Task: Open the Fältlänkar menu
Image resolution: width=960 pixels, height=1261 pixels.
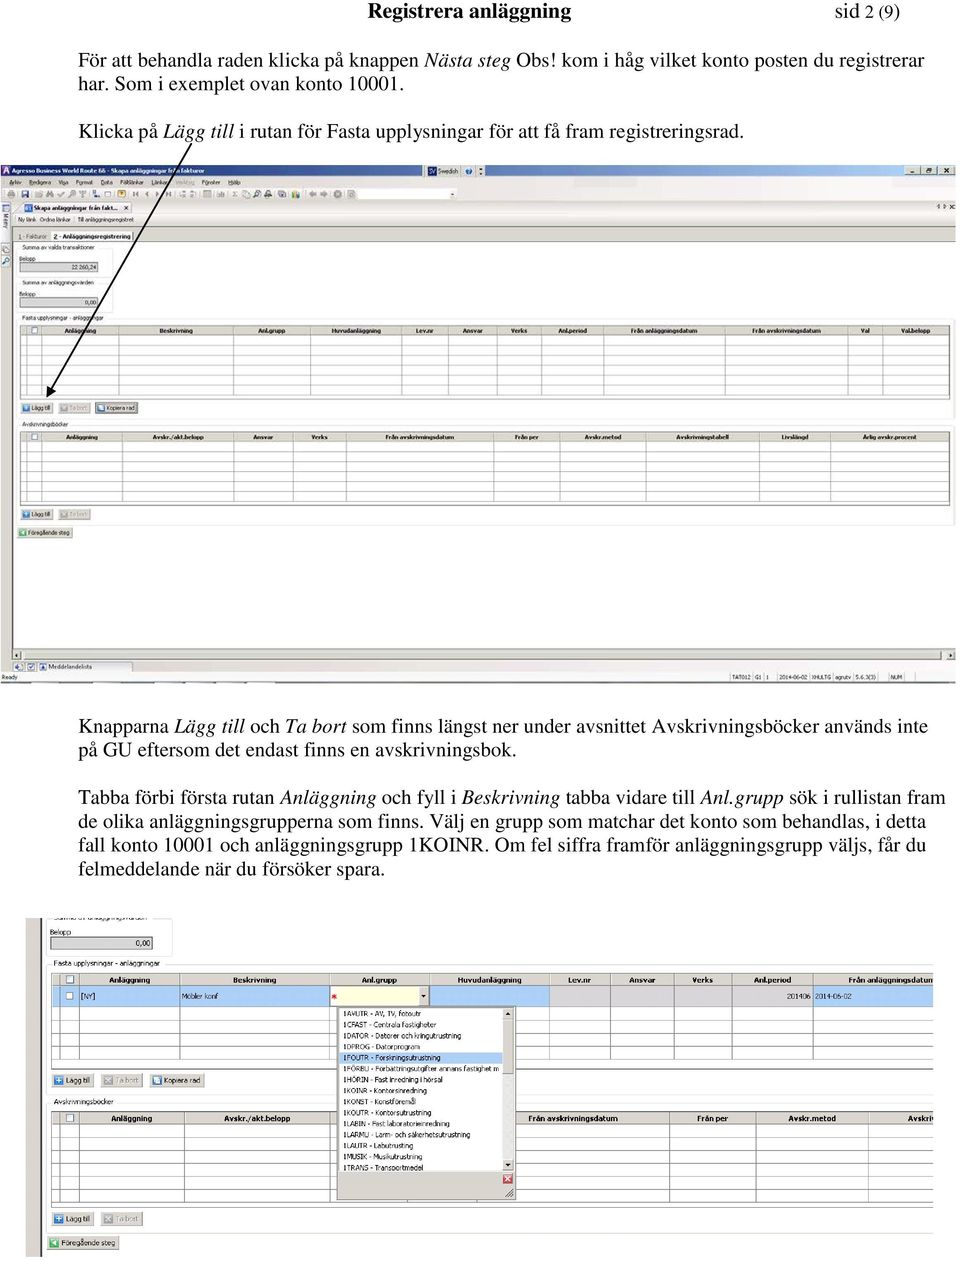Action: point(132,182)
